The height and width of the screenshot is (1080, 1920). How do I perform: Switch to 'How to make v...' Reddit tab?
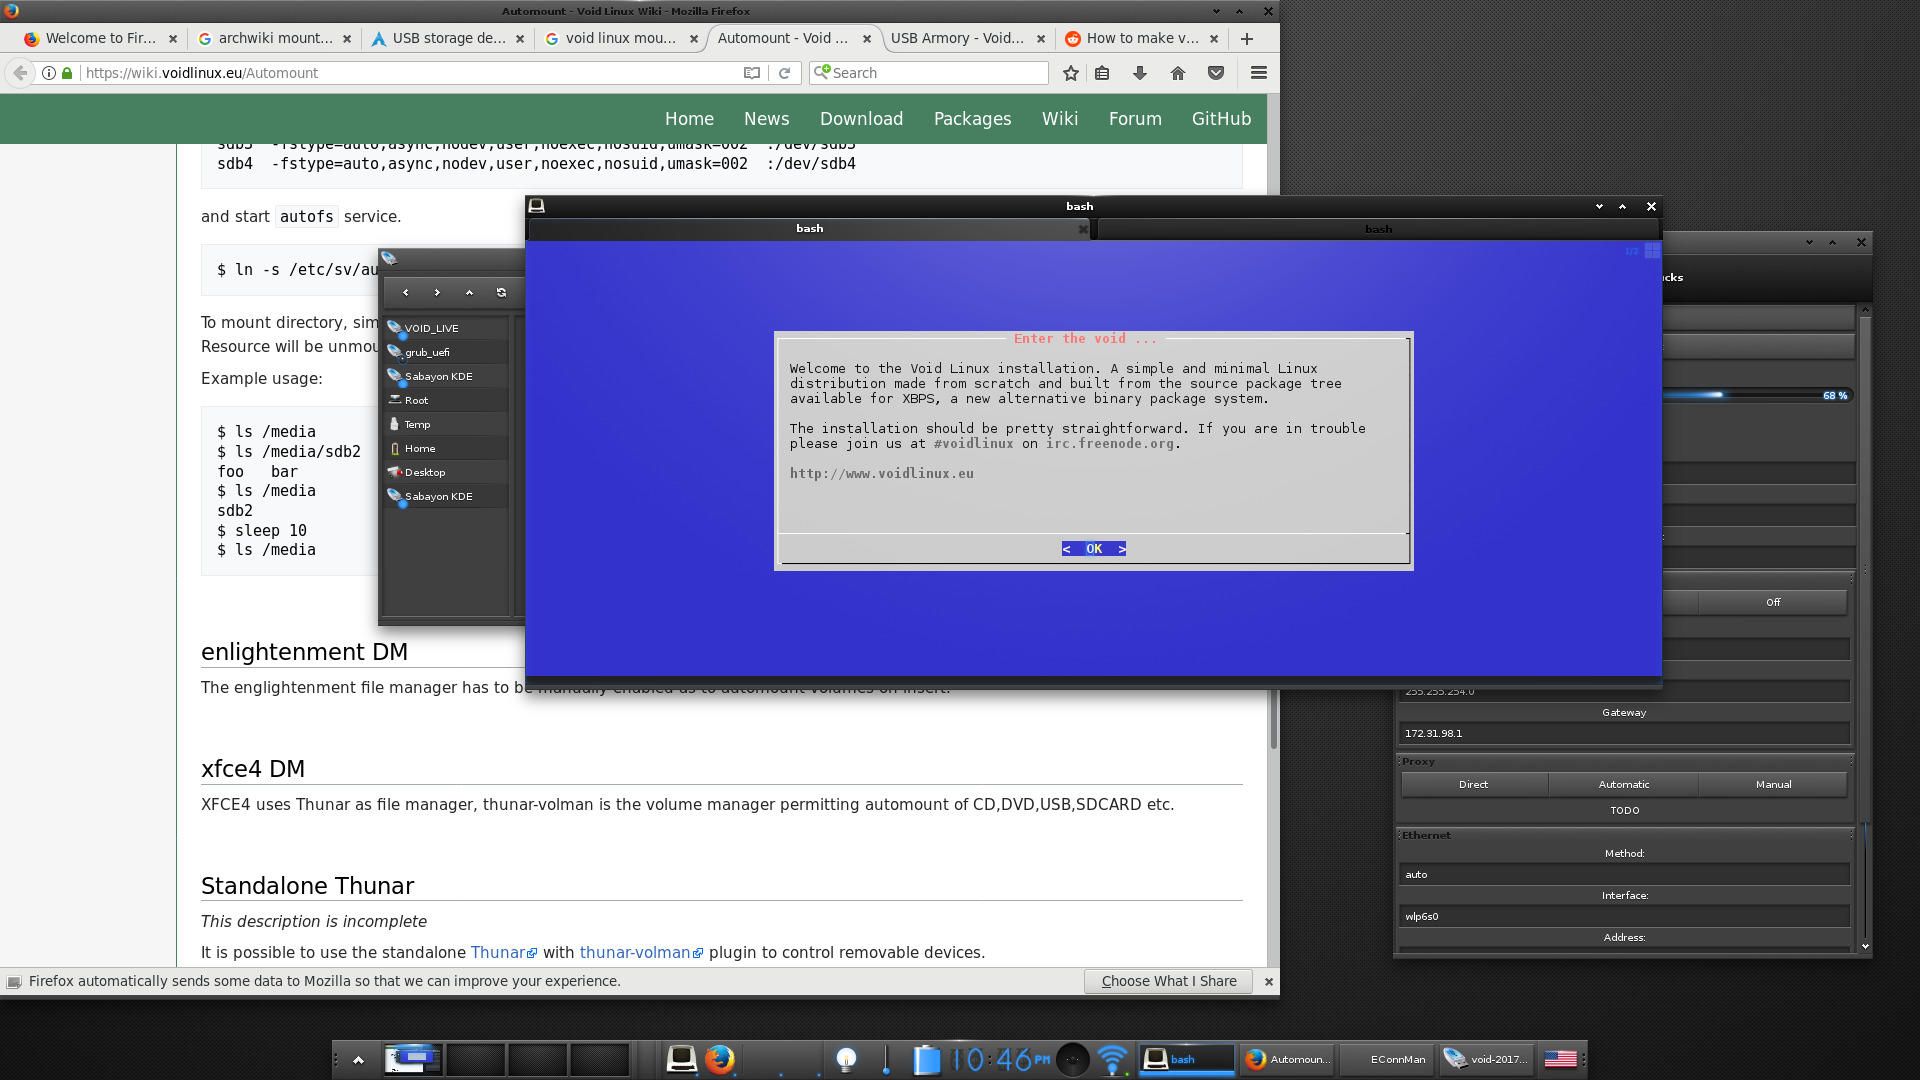coord(1141,39)
